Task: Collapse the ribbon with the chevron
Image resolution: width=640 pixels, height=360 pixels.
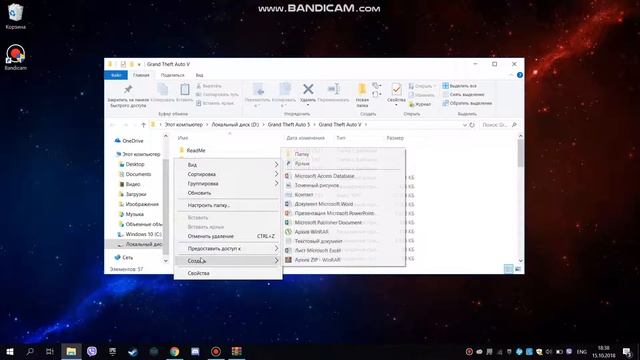Action: click(x=511, y=75)
